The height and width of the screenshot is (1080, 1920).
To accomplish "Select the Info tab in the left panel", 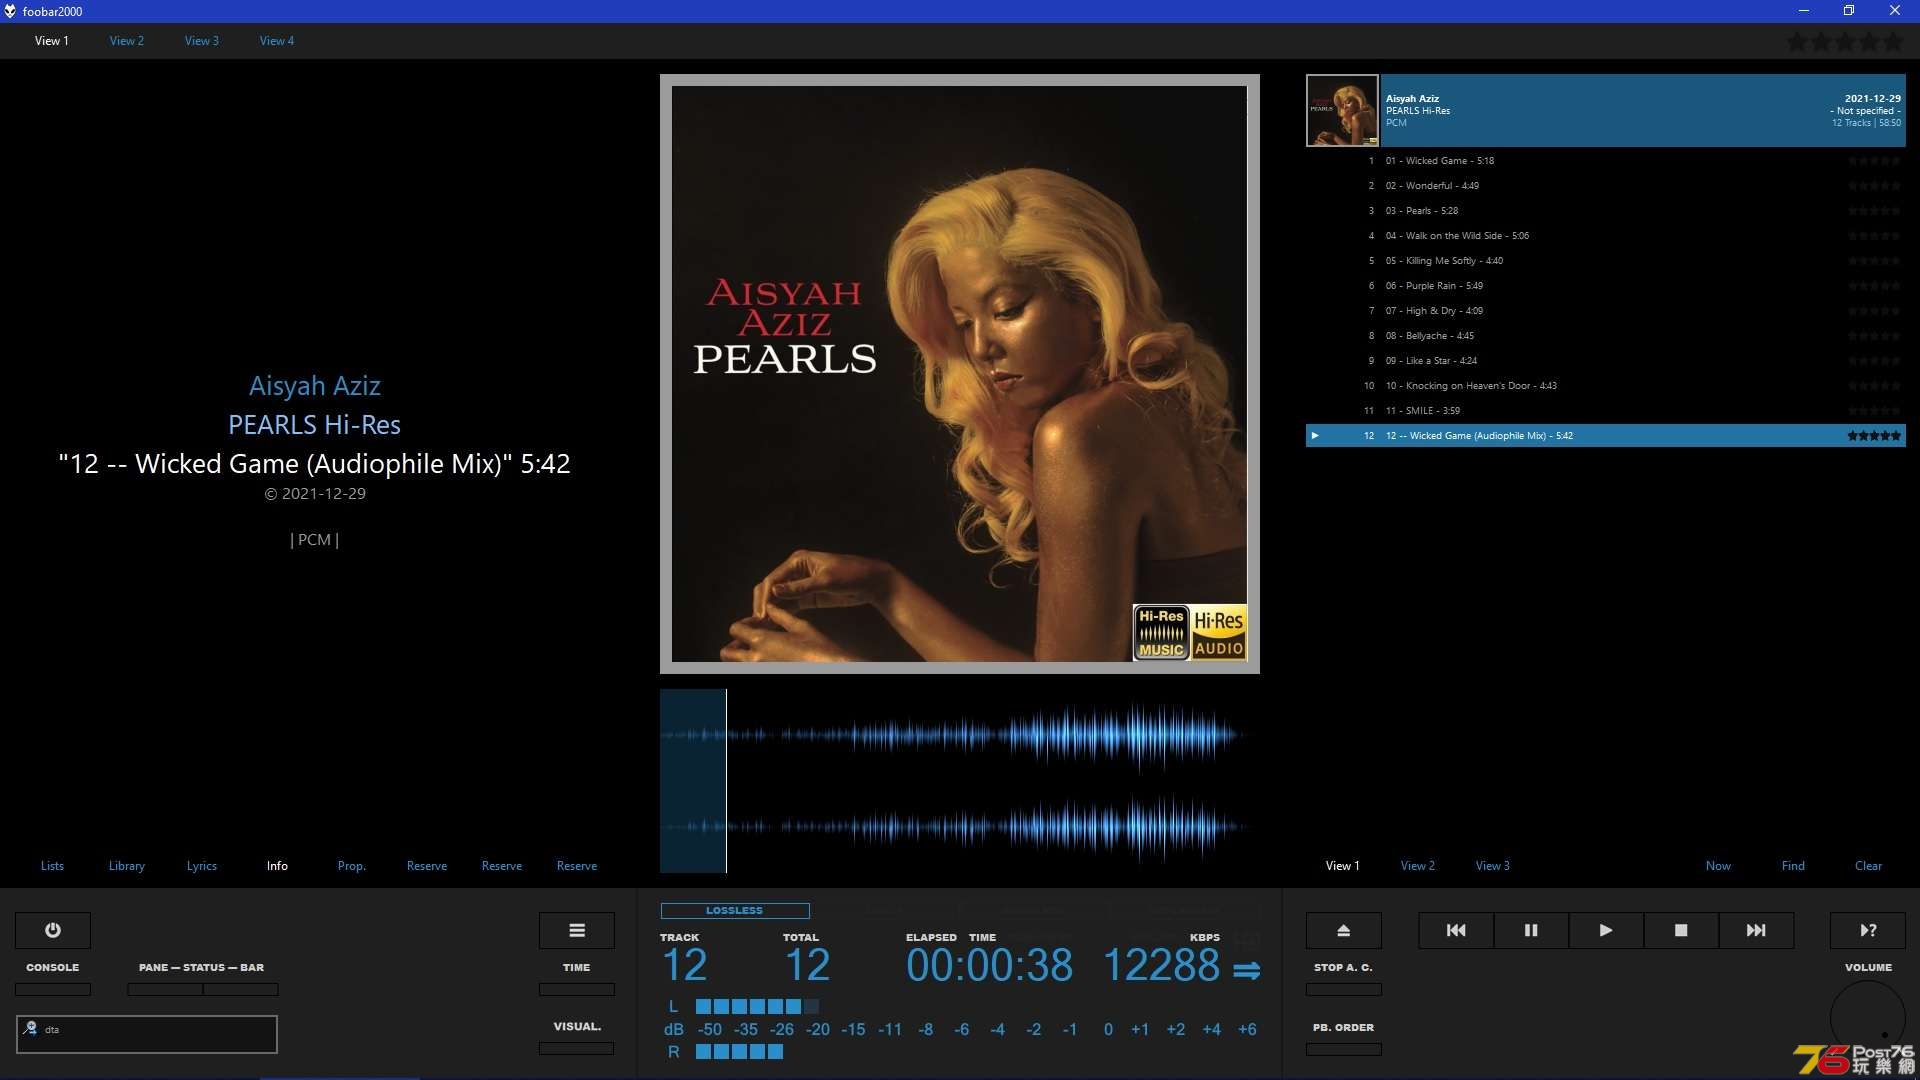I will coord(277,866).
